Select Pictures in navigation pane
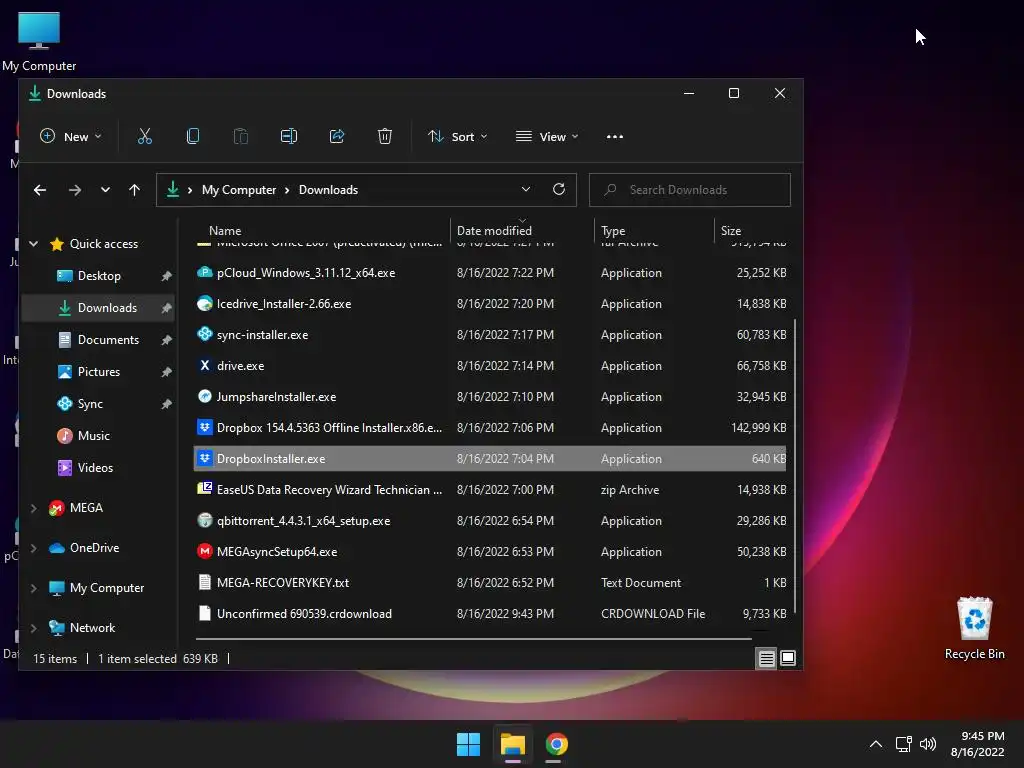This screenshot has height=768, width=1024. tap(98, 372)
